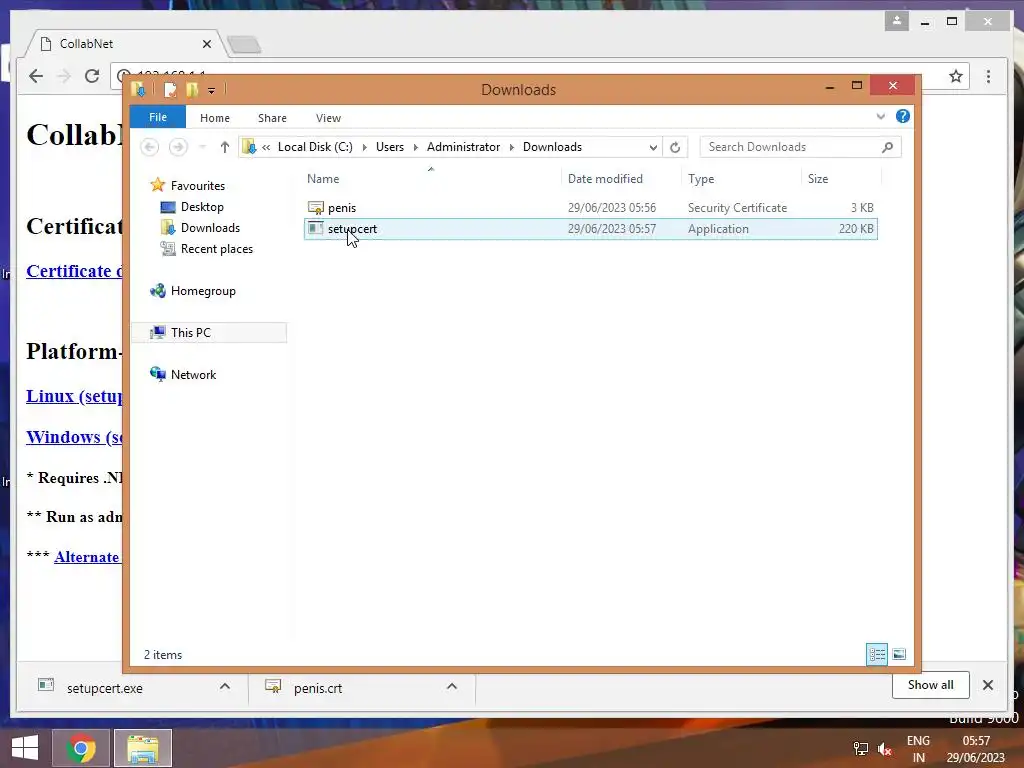Open the Share ribbon tab

pyautogui.click(x=272, y=118)
